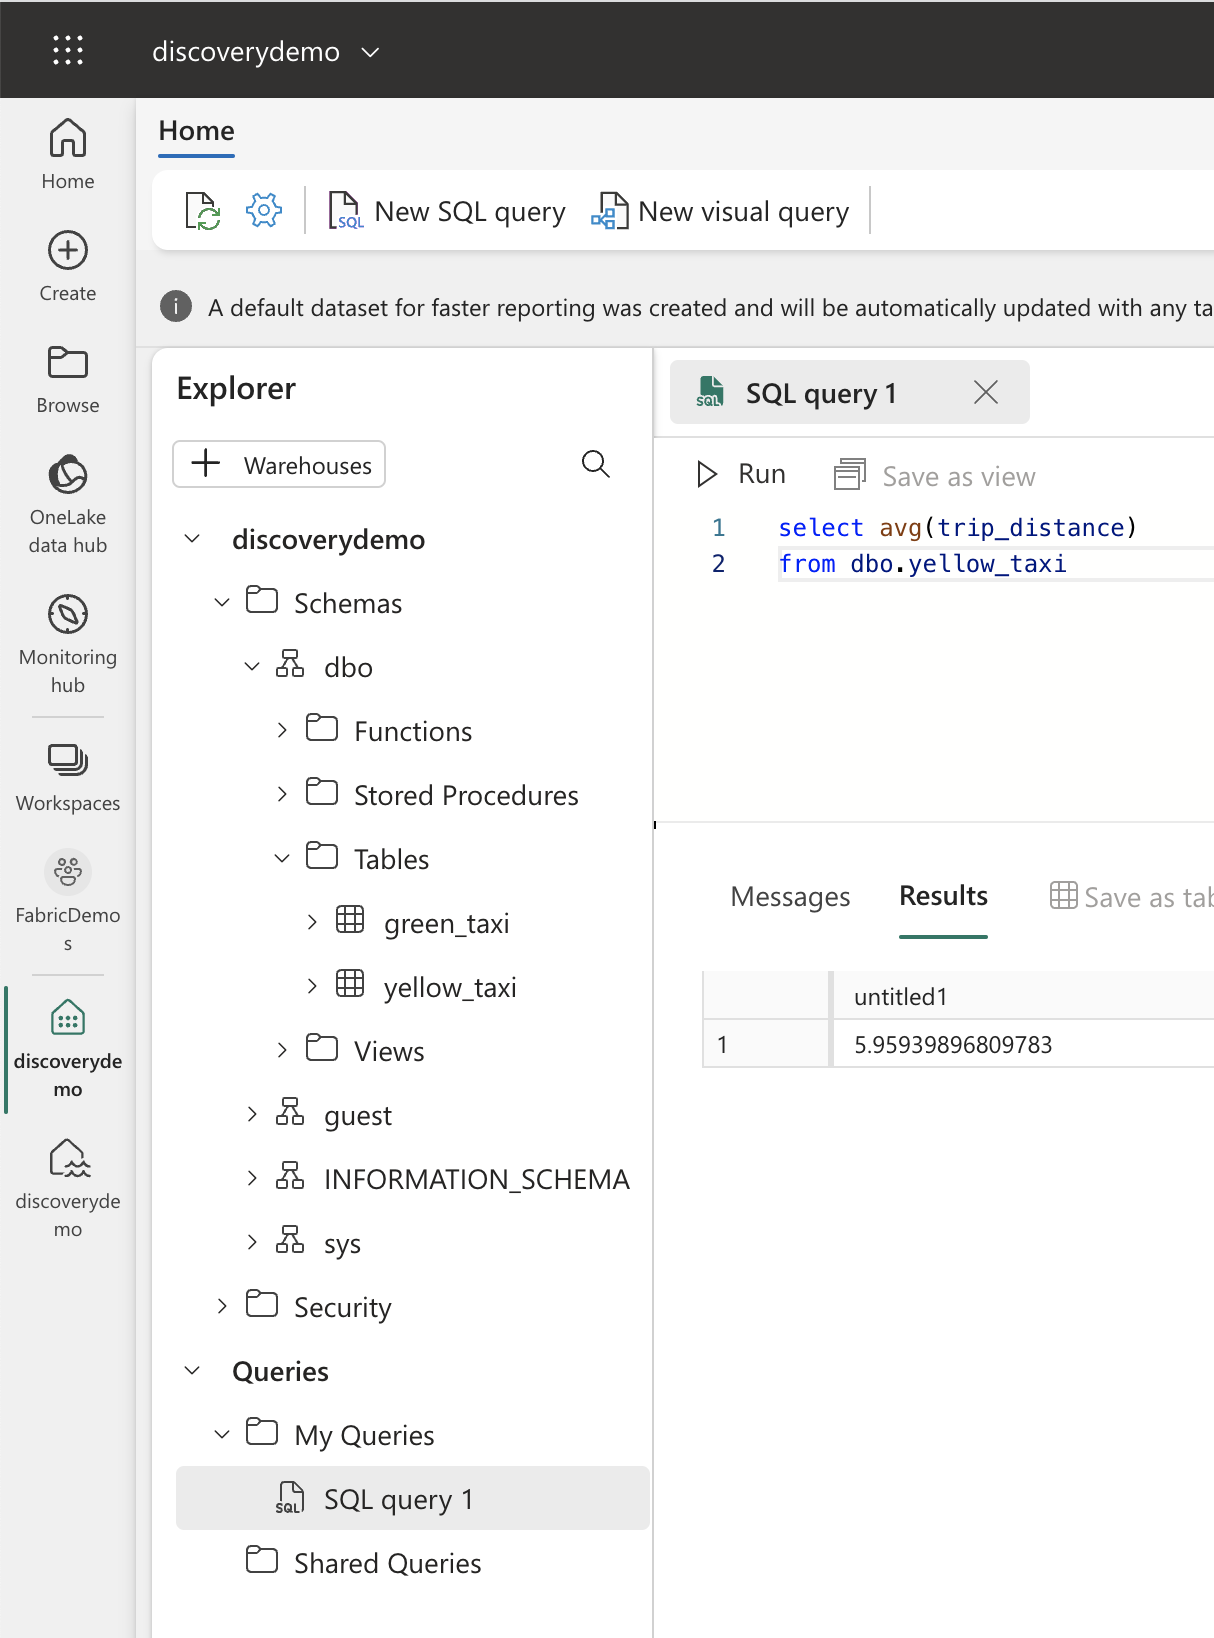
Task: Collapse the Tables folder chevron
Action: coord(282,859)
